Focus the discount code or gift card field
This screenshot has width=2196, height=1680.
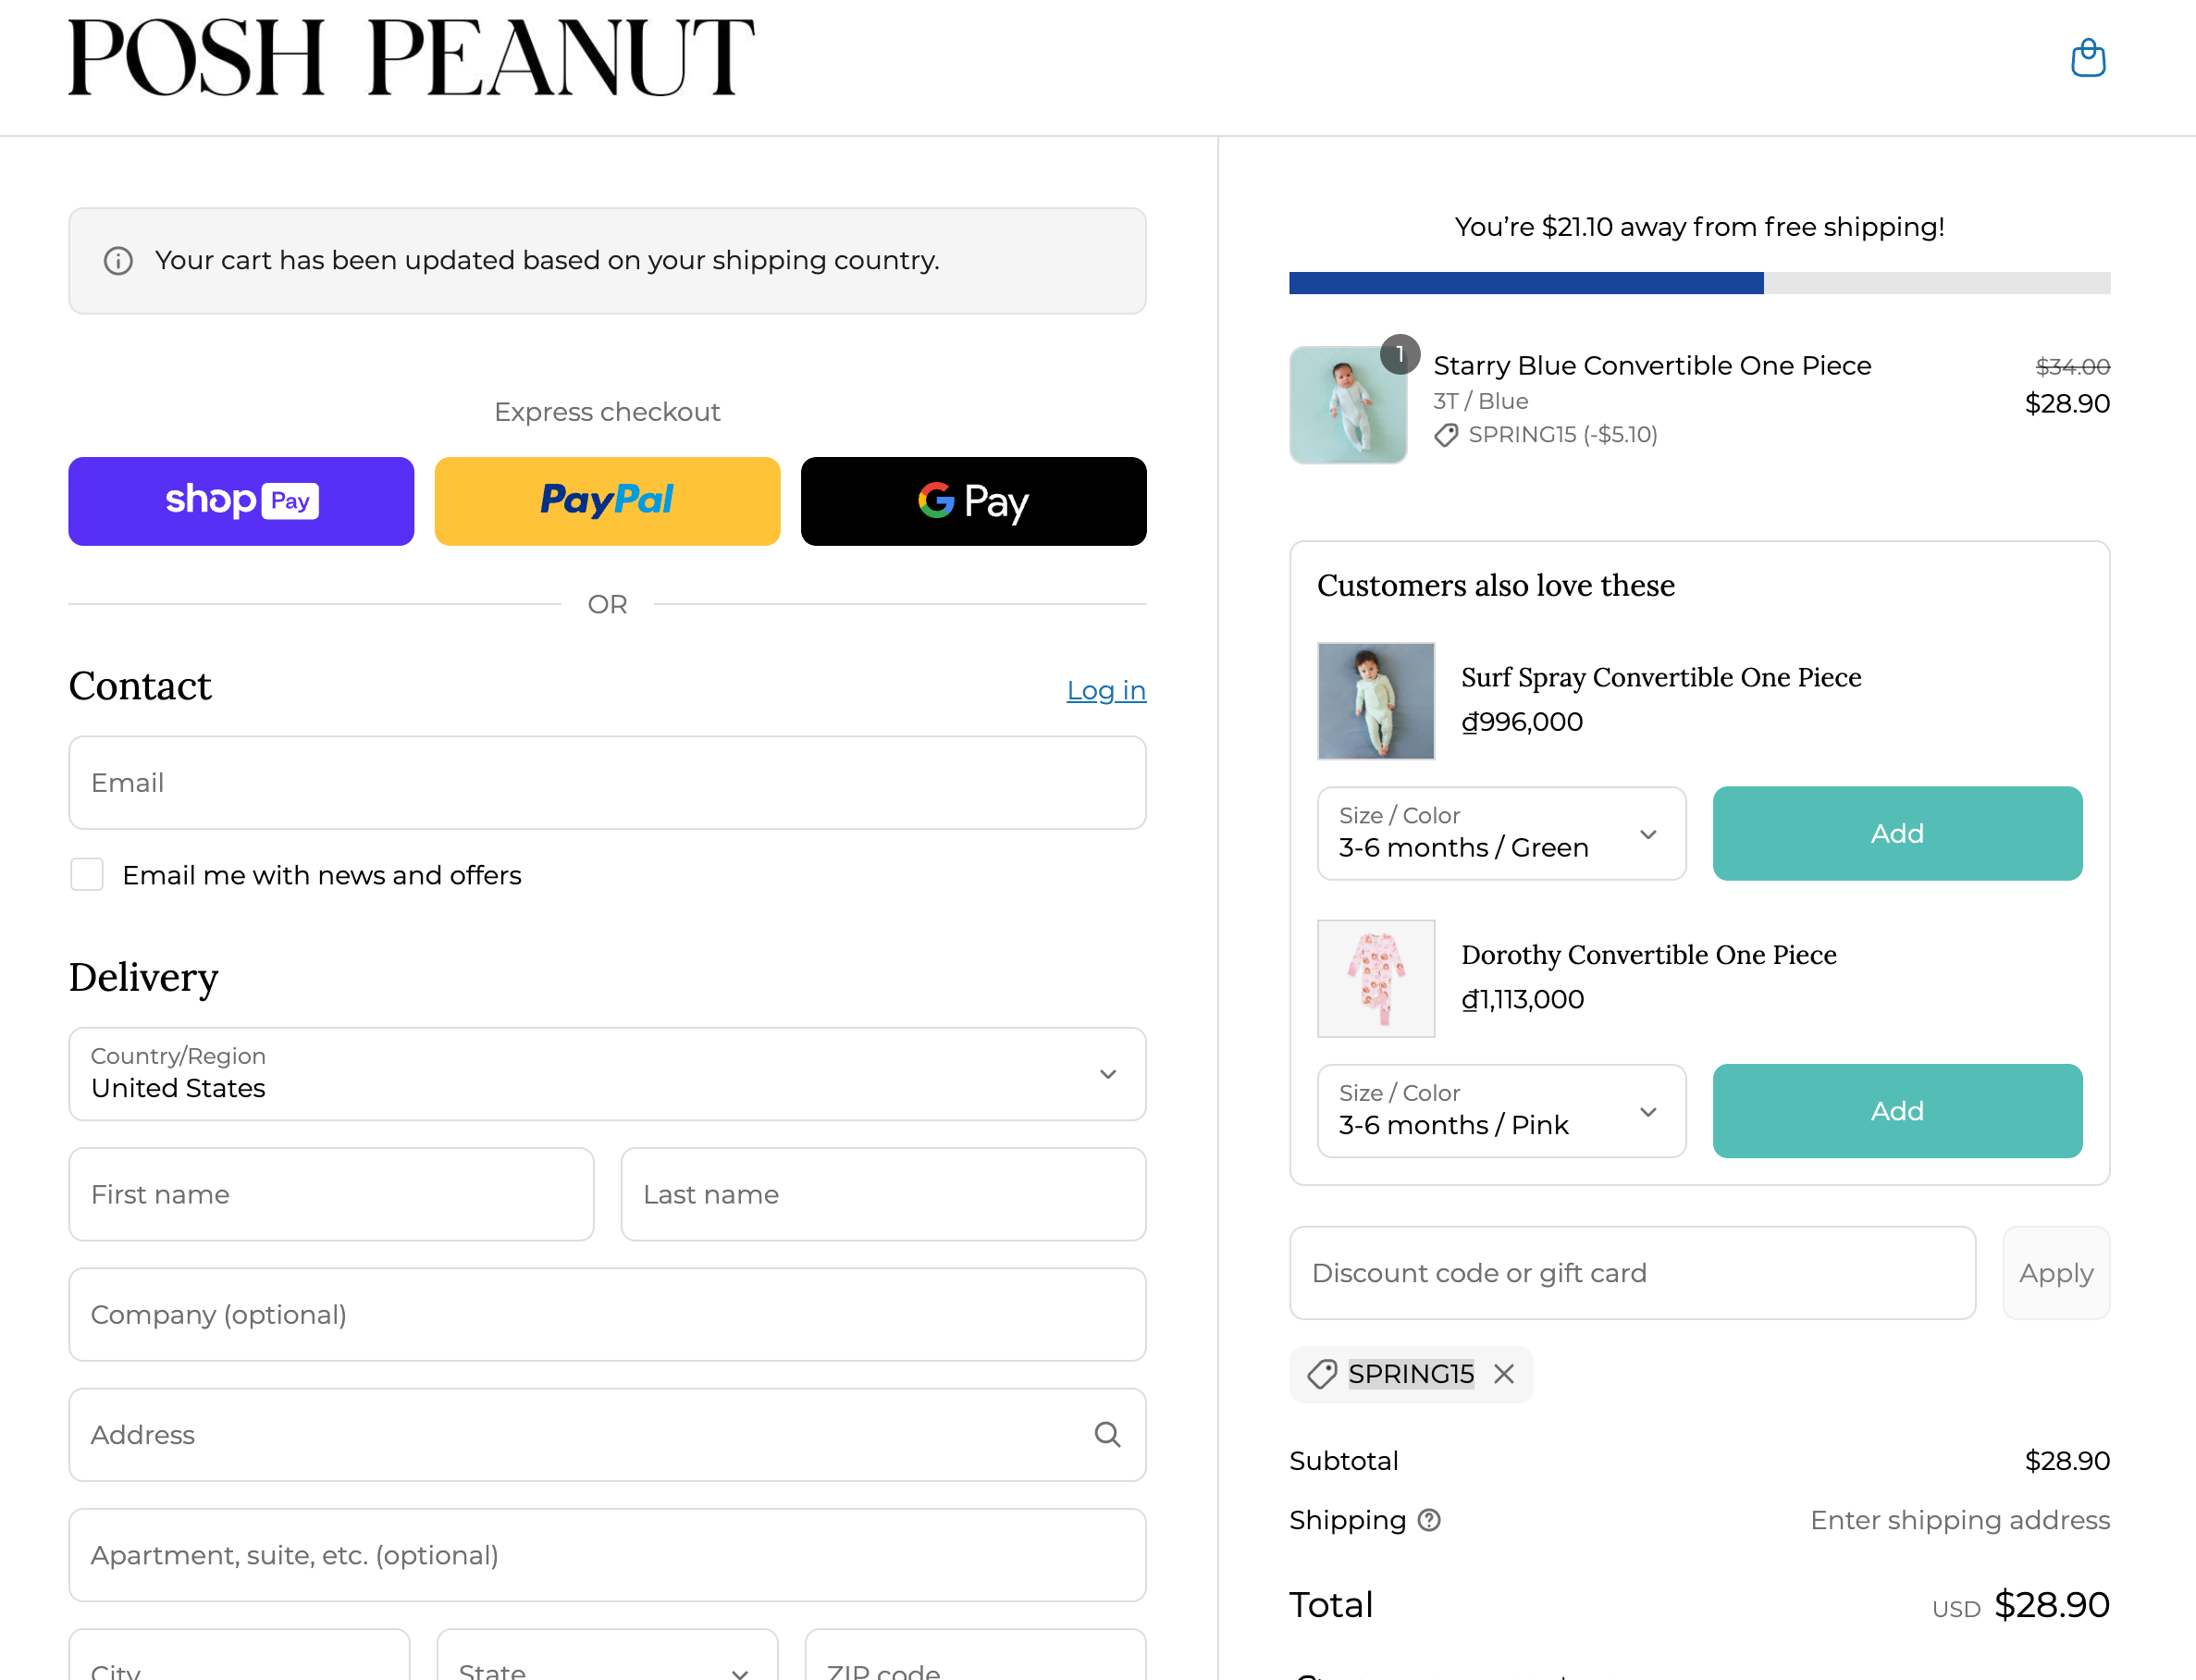(1632, 1273)
